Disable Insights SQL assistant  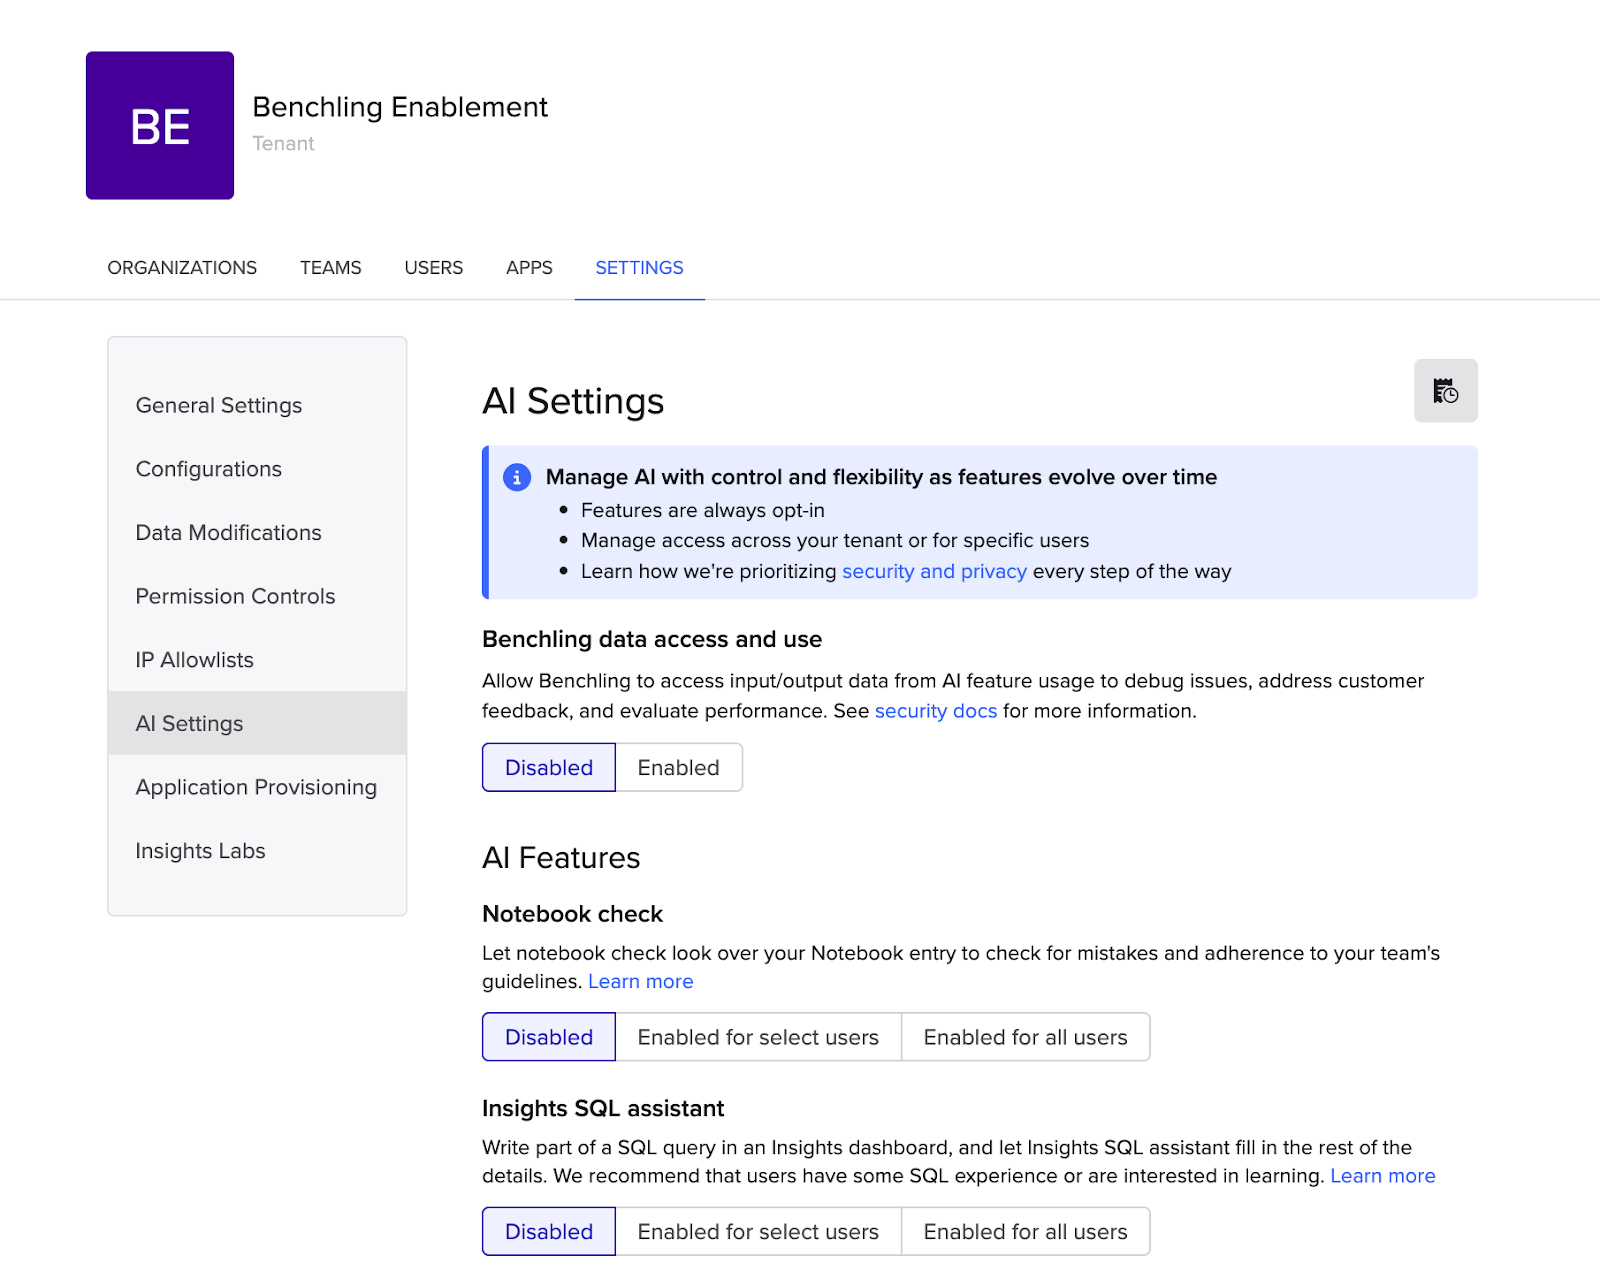548,1231
